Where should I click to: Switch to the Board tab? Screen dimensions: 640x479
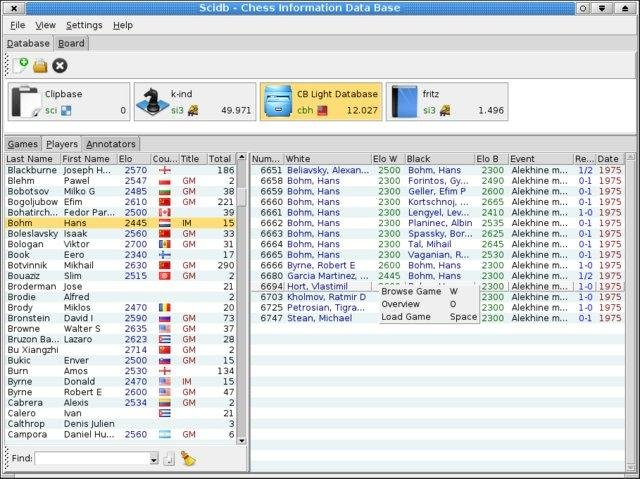[x=71, y=44]
